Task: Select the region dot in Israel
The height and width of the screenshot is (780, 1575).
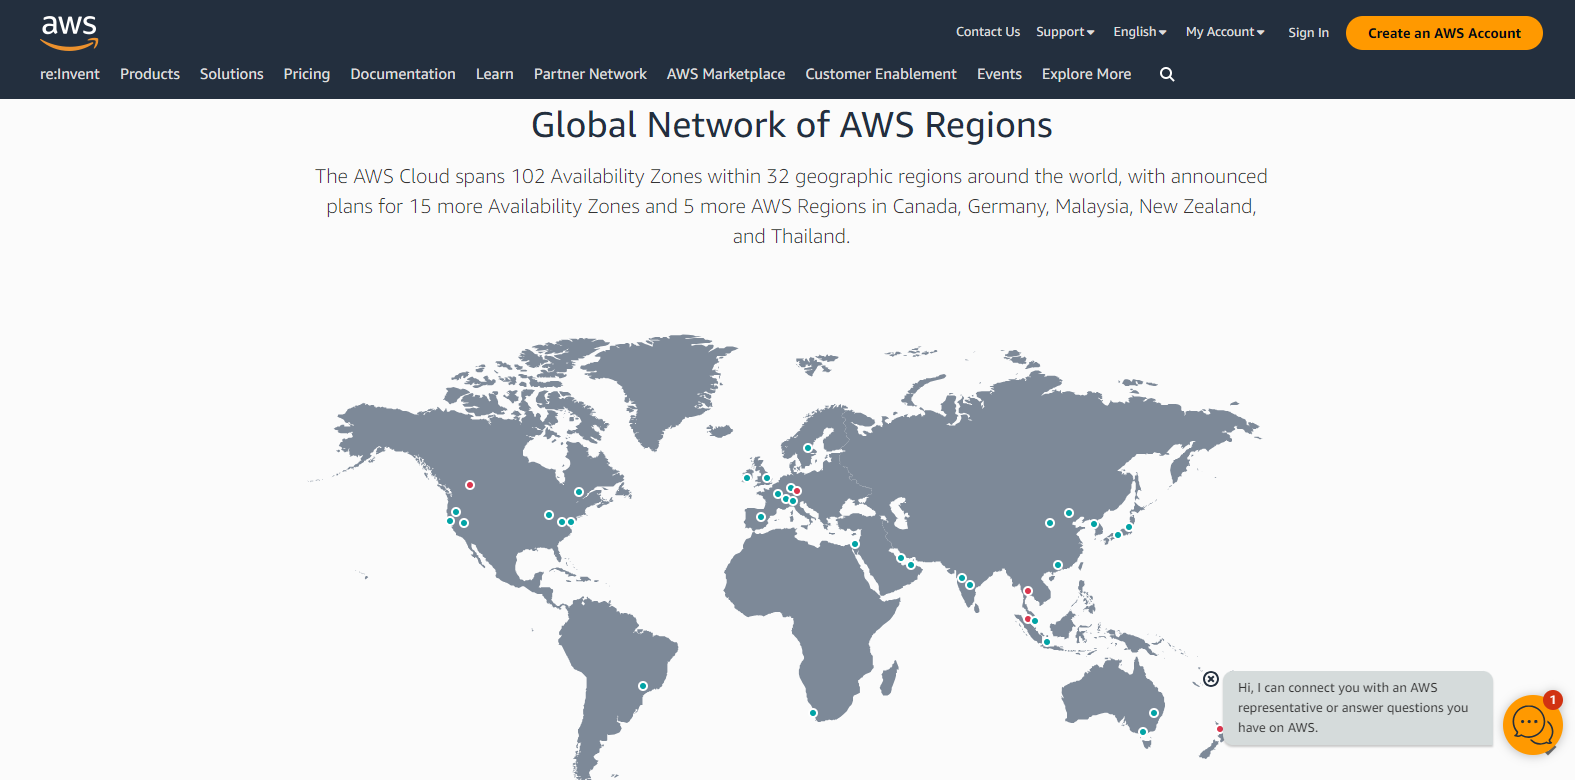Action: [855, 544]
